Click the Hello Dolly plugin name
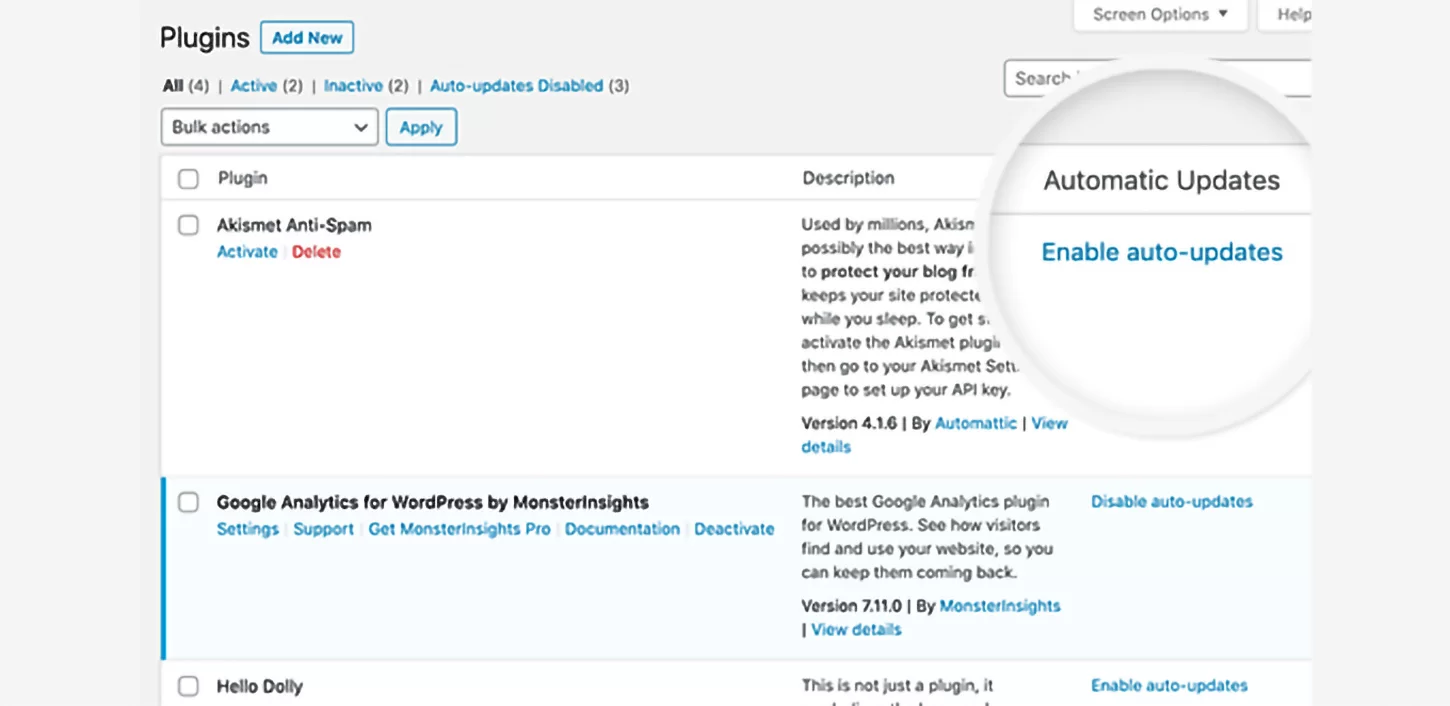1450x706 pixels. 260,687
